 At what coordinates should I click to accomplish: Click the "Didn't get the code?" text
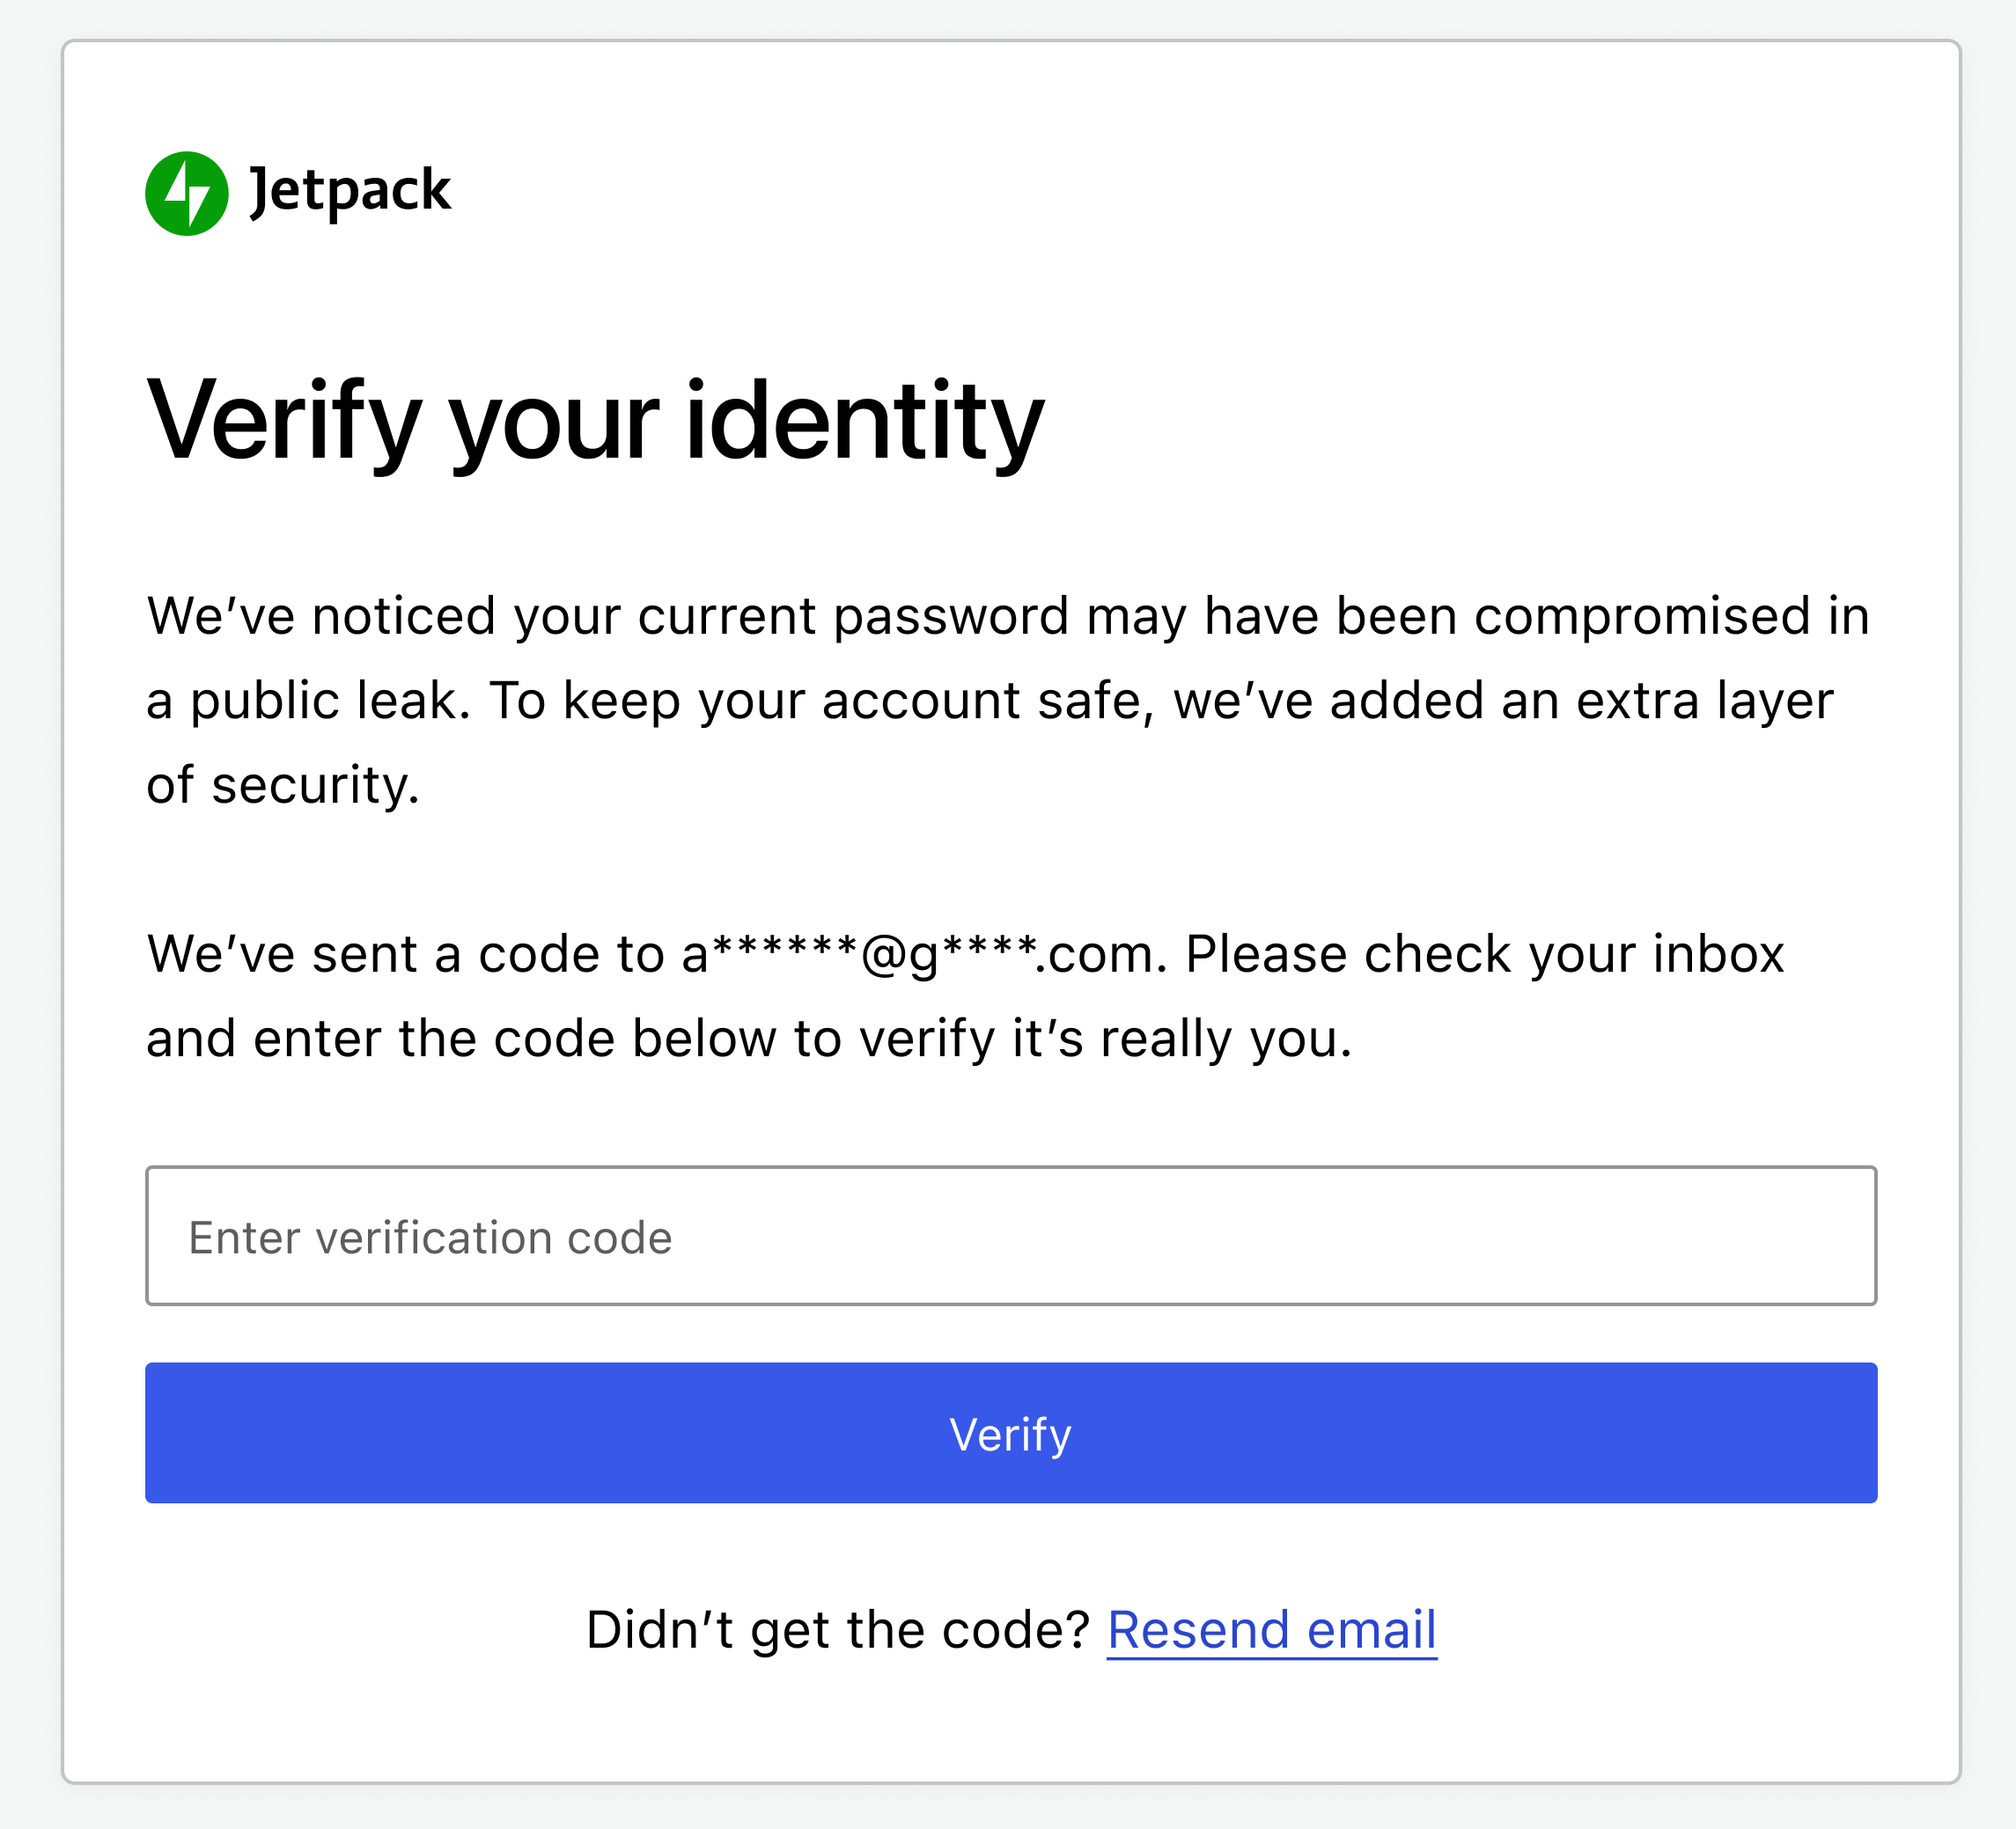click(837, 1630)
